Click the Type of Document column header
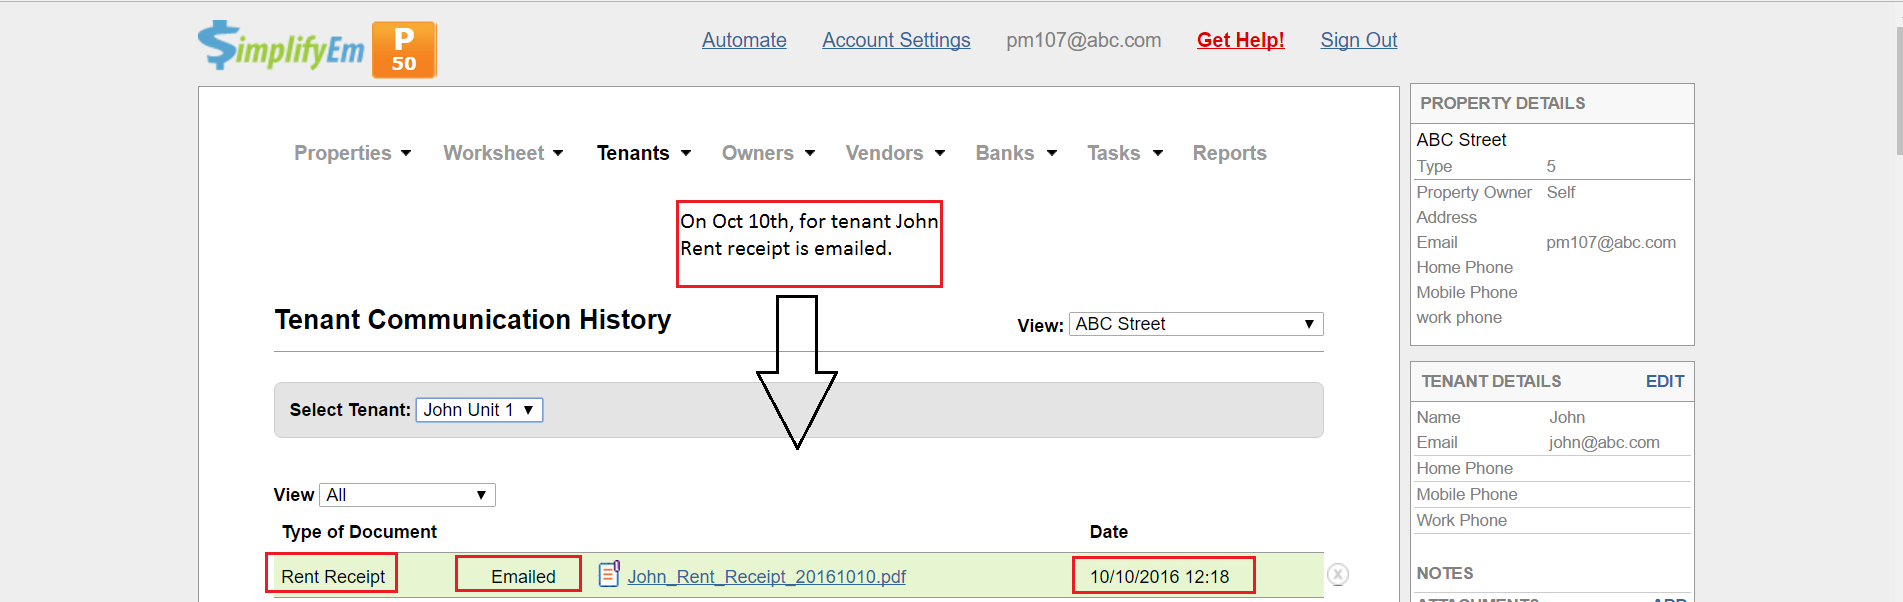Screen dimensions: 1903x602 coord(359,532)
